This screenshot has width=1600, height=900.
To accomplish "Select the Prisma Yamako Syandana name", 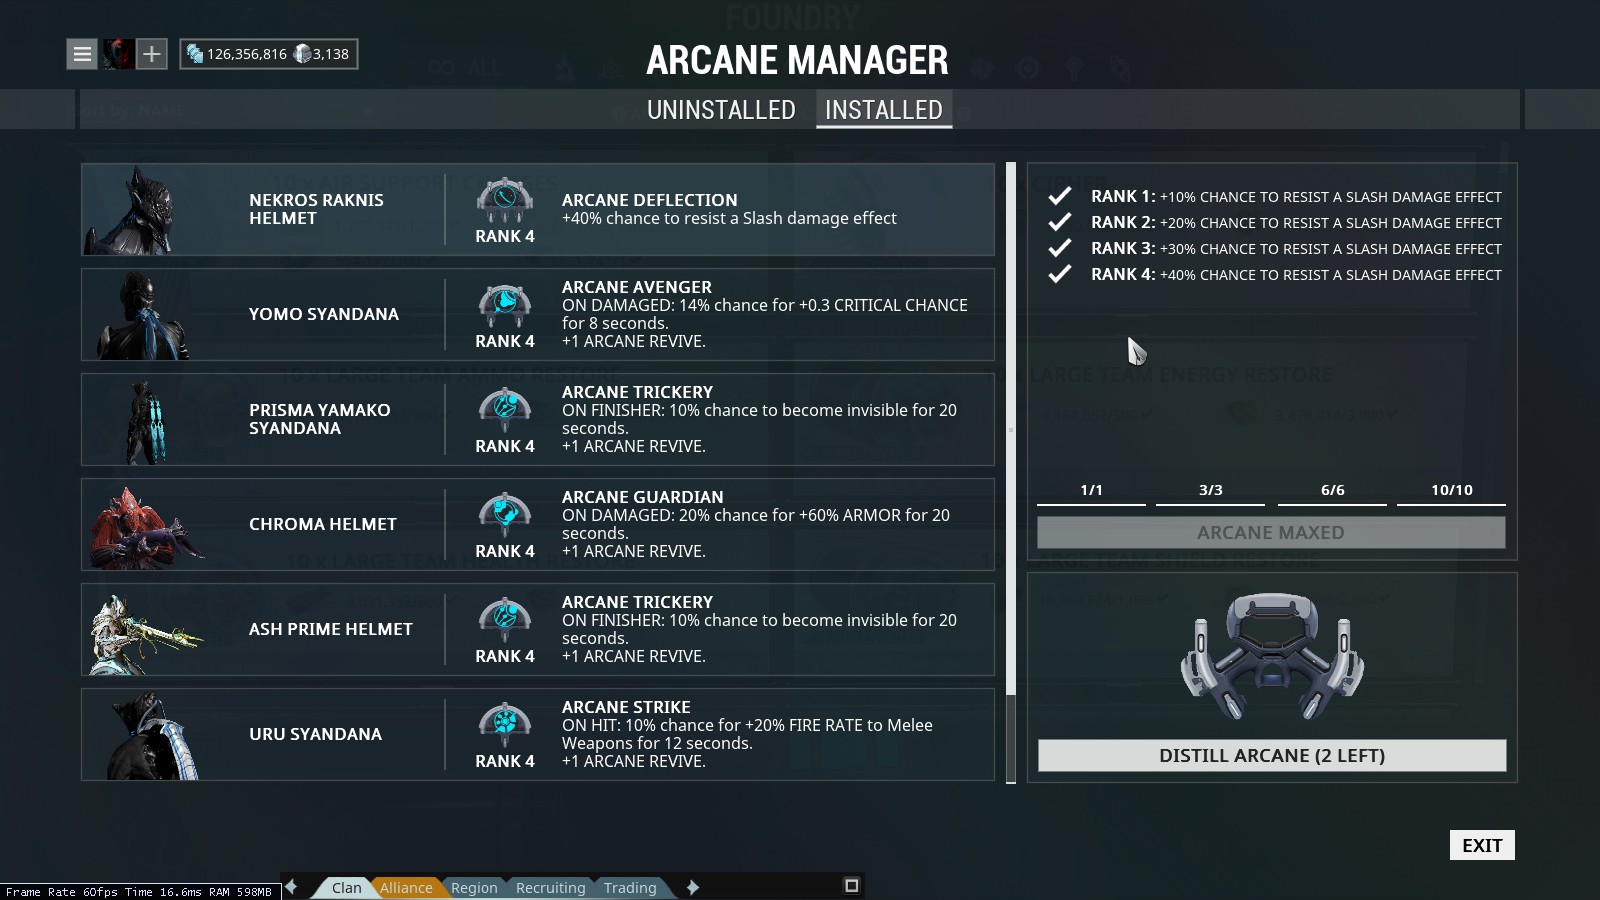I will 320,419.
